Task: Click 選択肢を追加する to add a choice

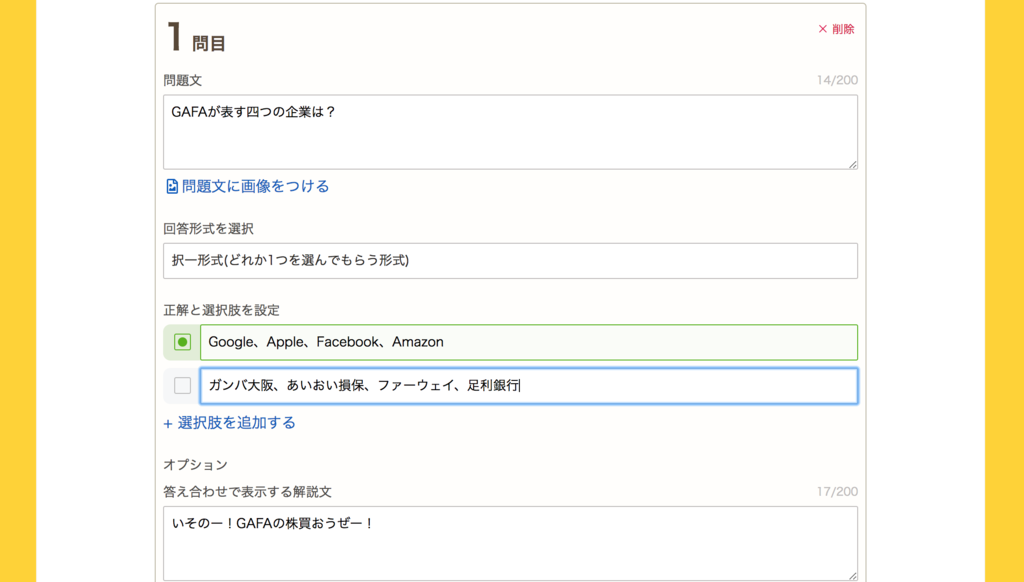Action: 229,423
